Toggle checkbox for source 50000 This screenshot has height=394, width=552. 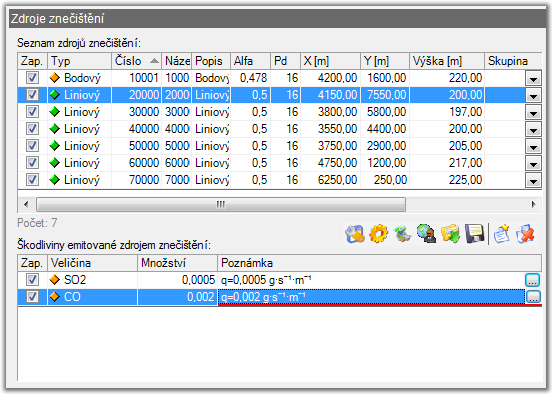32,145
